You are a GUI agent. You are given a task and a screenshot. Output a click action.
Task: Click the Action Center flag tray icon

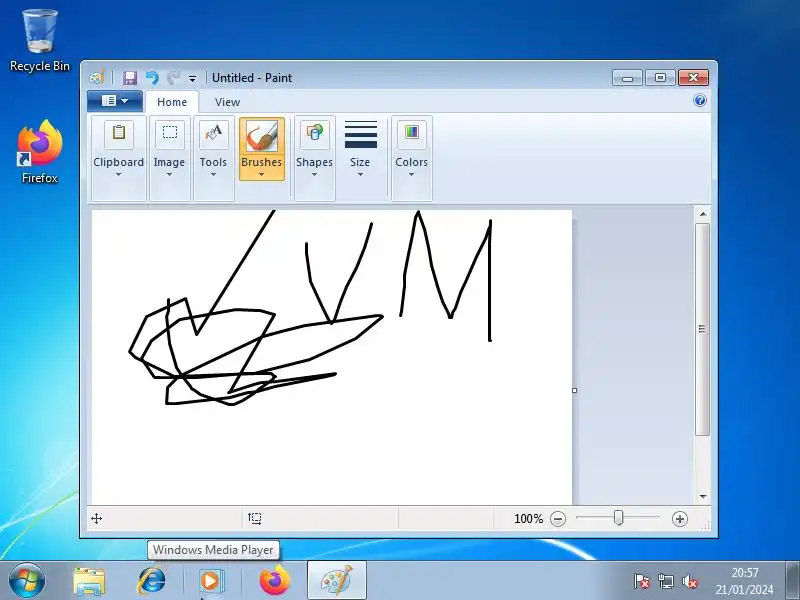(641, 581)
